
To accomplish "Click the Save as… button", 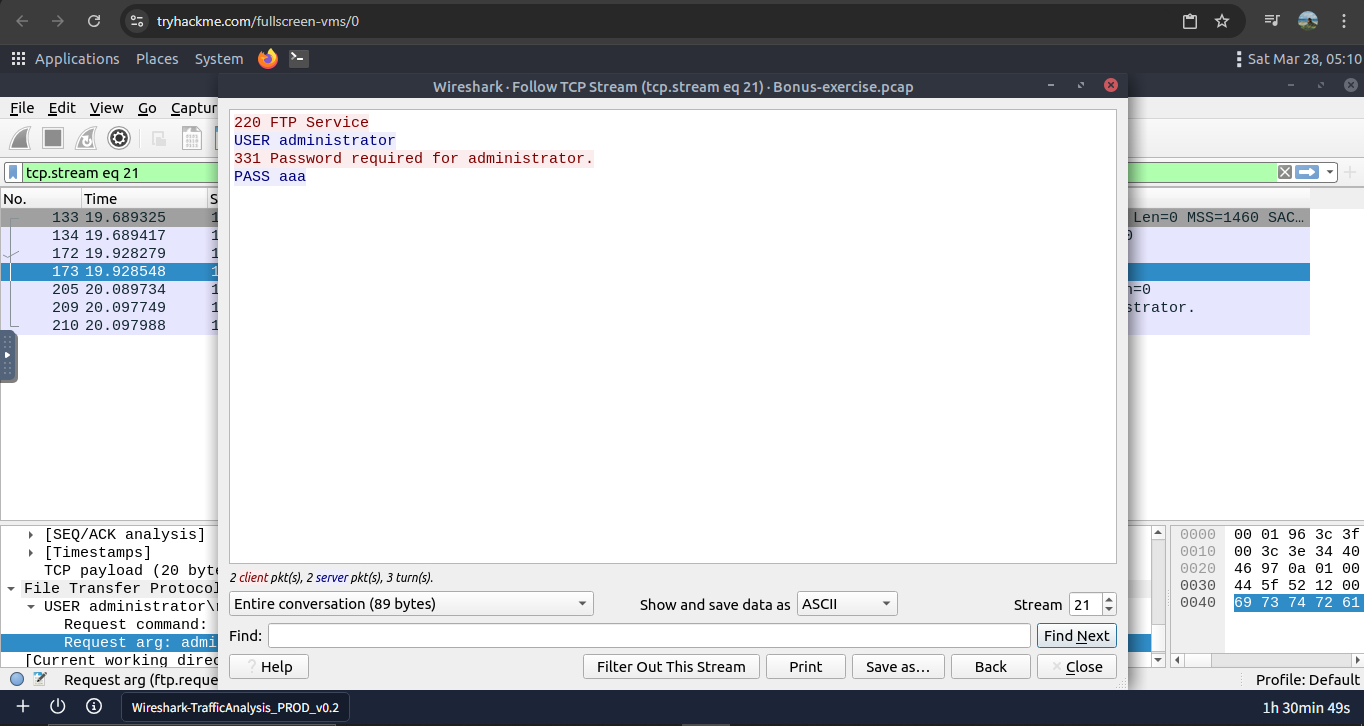I will pos(898,667).
